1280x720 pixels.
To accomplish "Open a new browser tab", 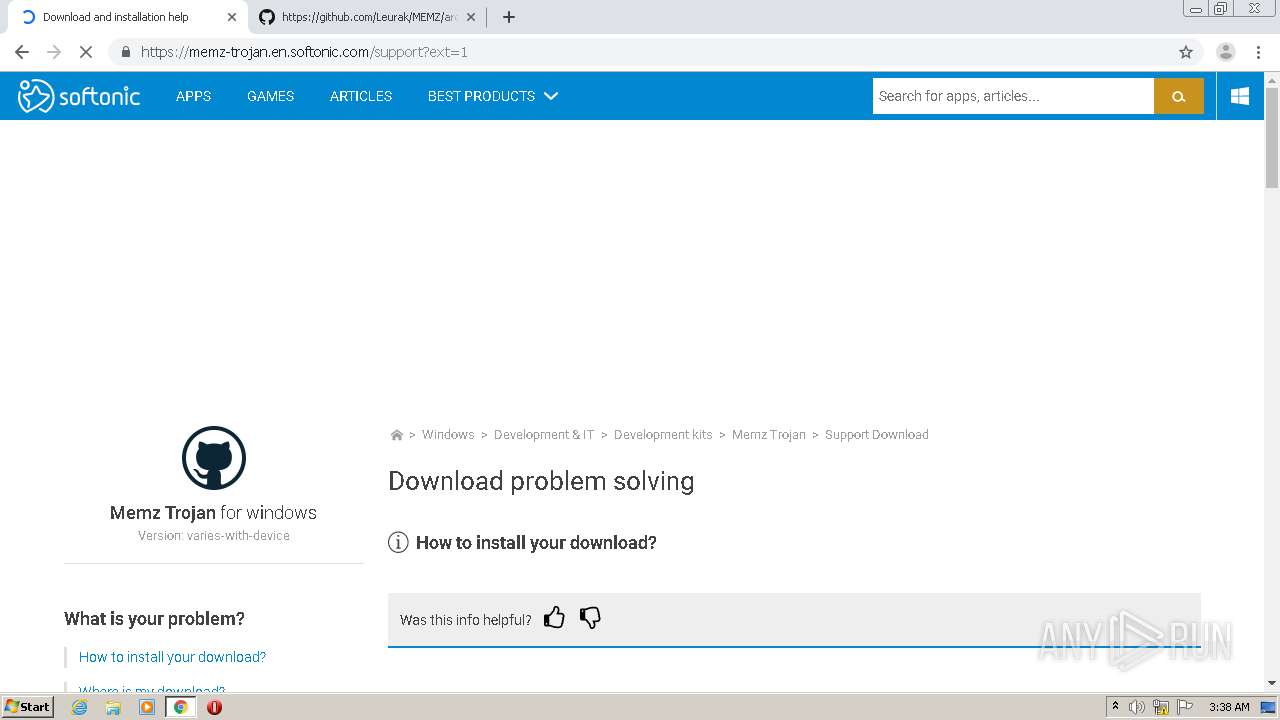I will point(508,17).
